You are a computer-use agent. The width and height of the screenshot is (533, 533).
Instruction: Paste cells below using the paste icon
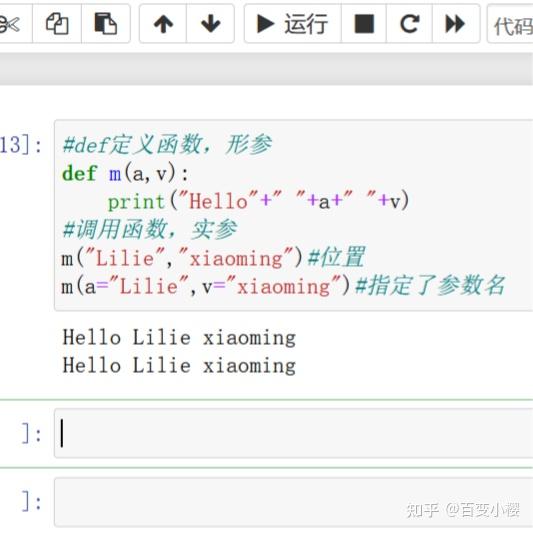pyautogui.click(x=106, y=24)
